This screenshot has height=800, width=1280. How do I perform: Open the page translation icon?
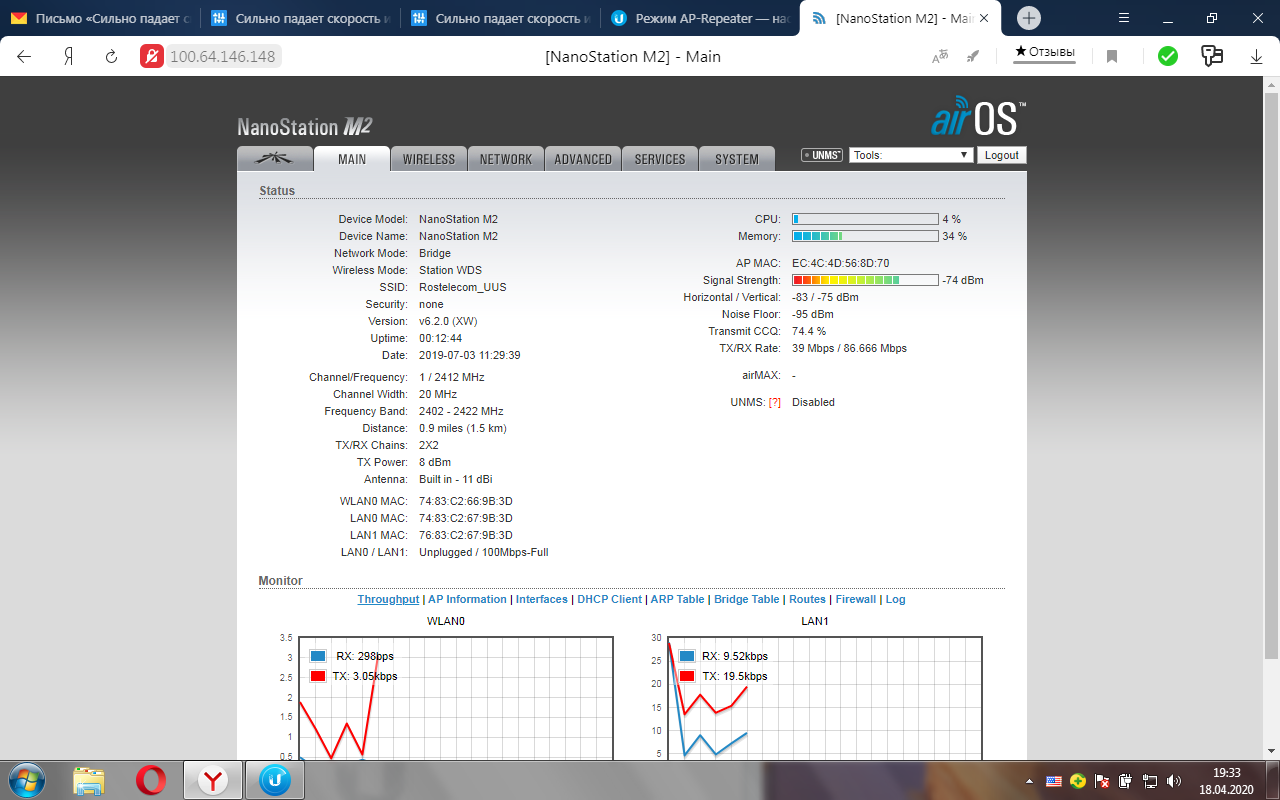940,57
